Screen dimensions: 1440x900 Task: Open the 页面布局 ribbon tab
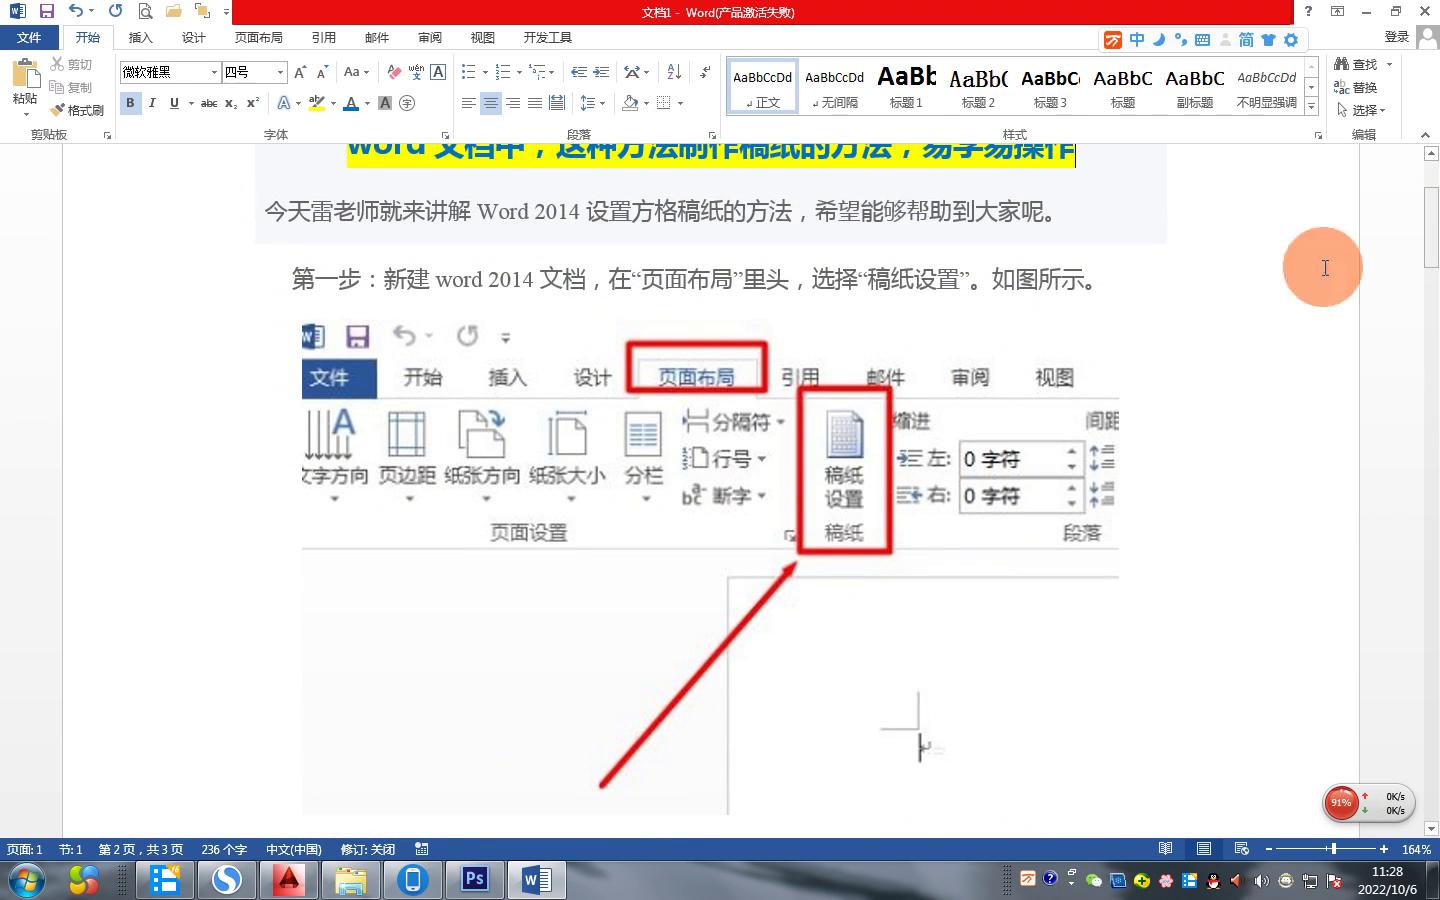tap(258, 37)
